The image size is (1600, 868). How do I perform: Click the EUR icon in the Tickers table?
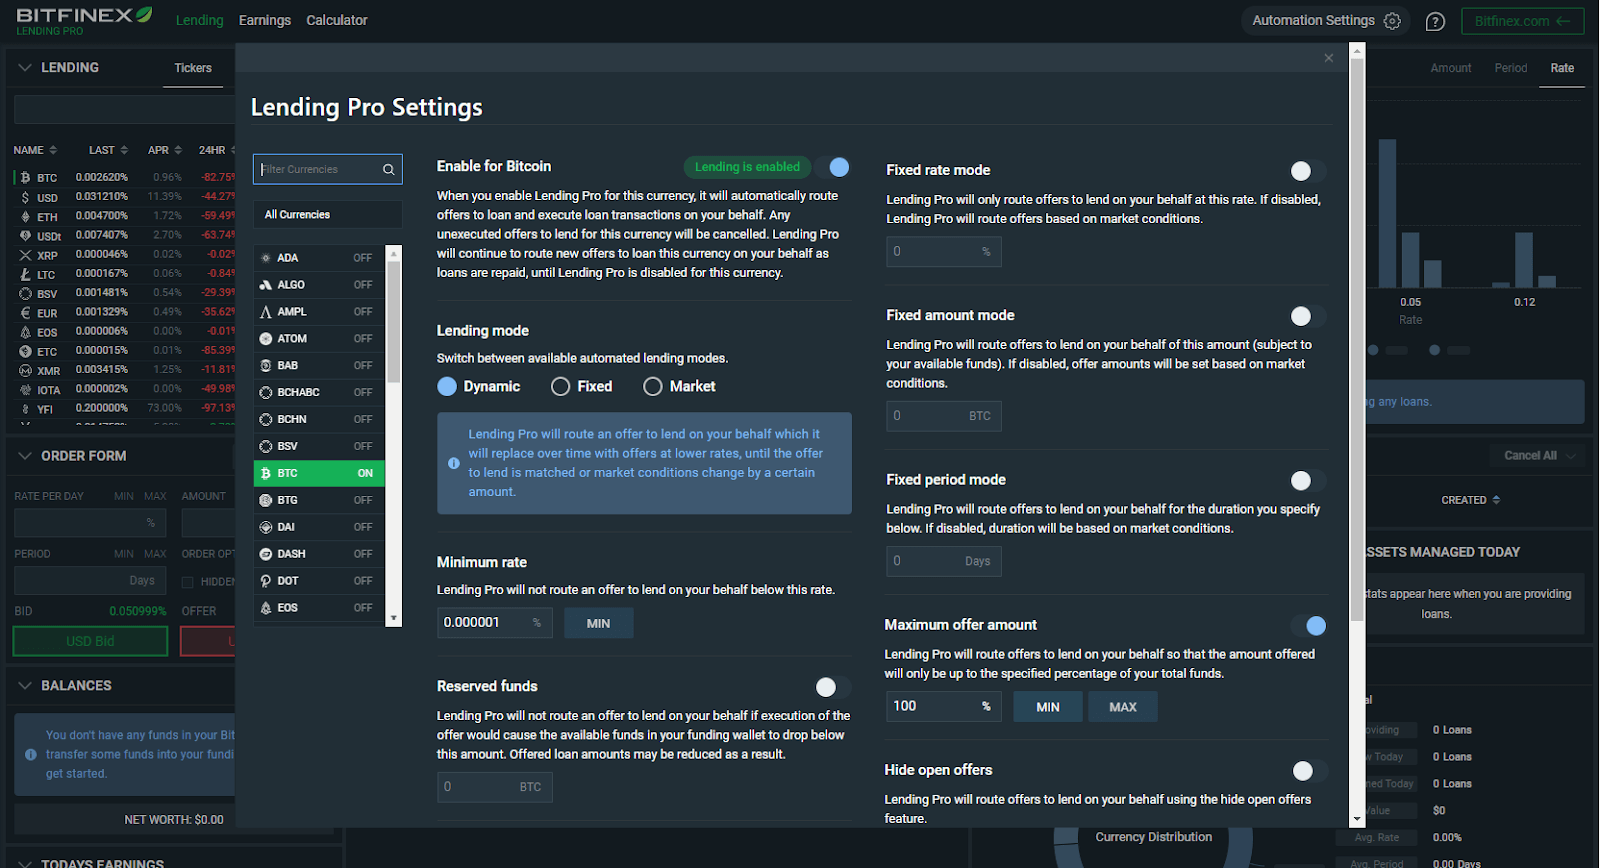click(25, 313)
